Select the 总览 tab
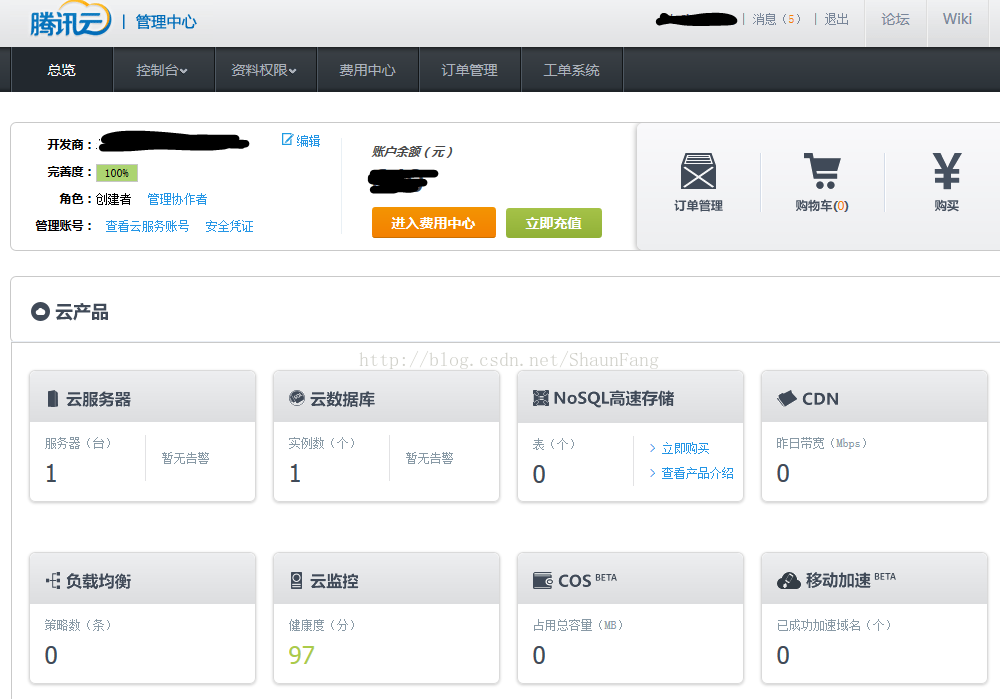The height and width of the screenshot is (699, 1000). point(61,69)
